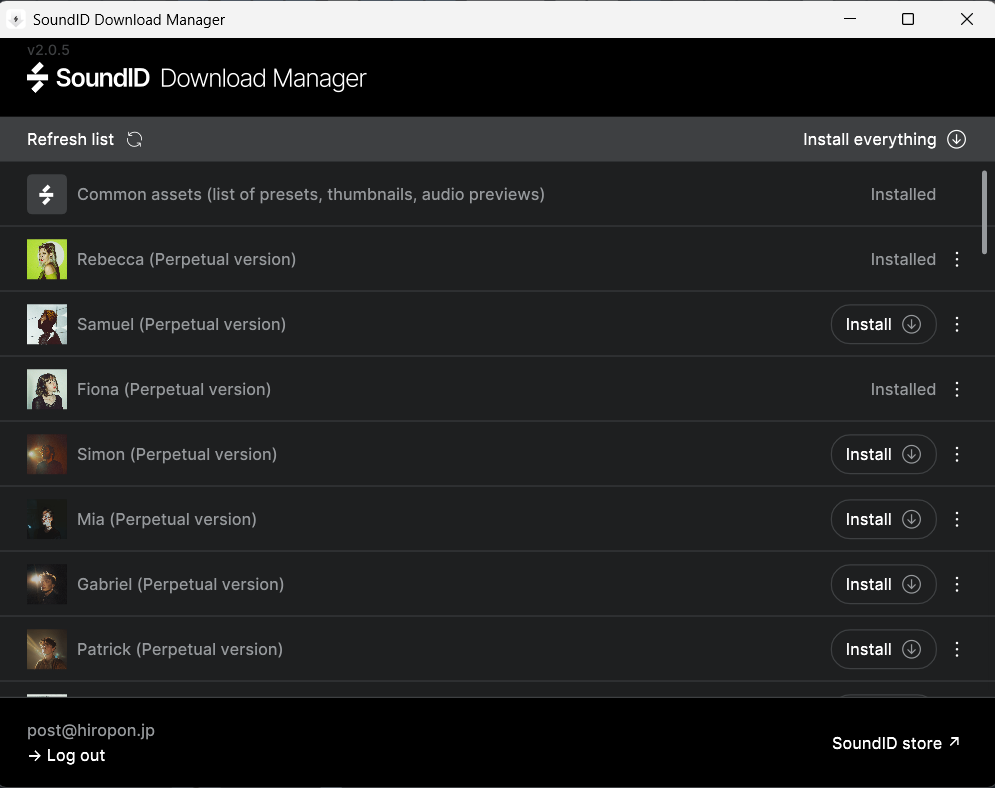Open more options for Gabriel

(x=957, y=584)
